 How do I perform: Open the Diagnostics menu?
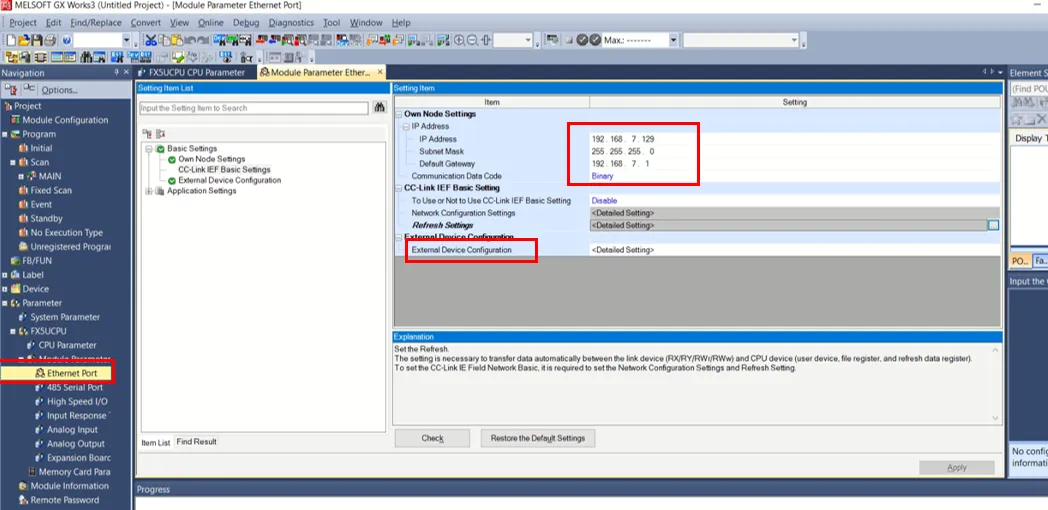pos(291,22)
